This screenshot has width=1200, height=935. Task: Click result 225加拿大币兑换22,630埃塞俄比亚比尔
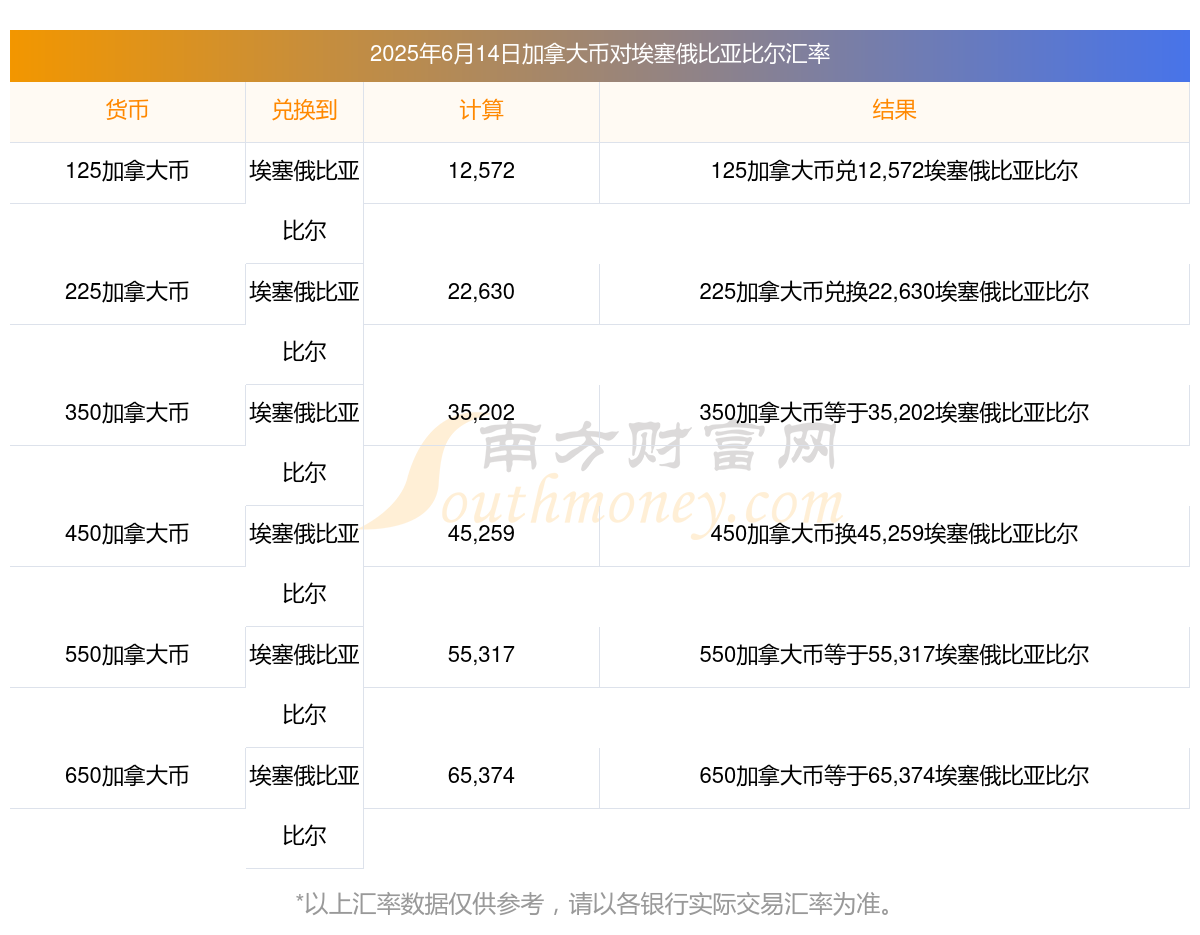tap(894, 292)
